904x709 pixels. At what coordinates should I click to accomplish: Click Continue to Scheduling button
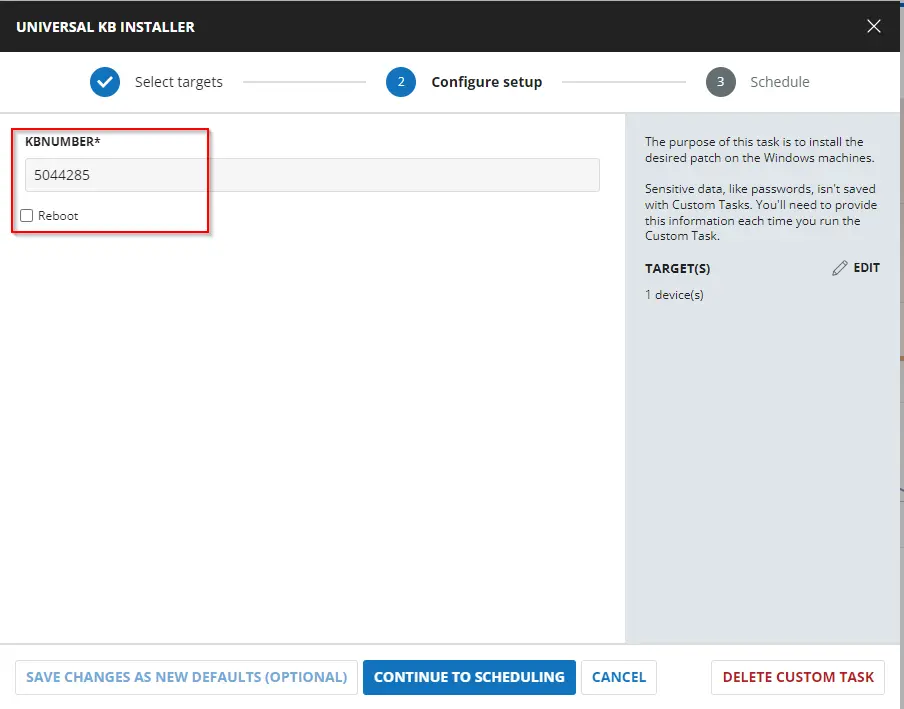tap(469, 677)
